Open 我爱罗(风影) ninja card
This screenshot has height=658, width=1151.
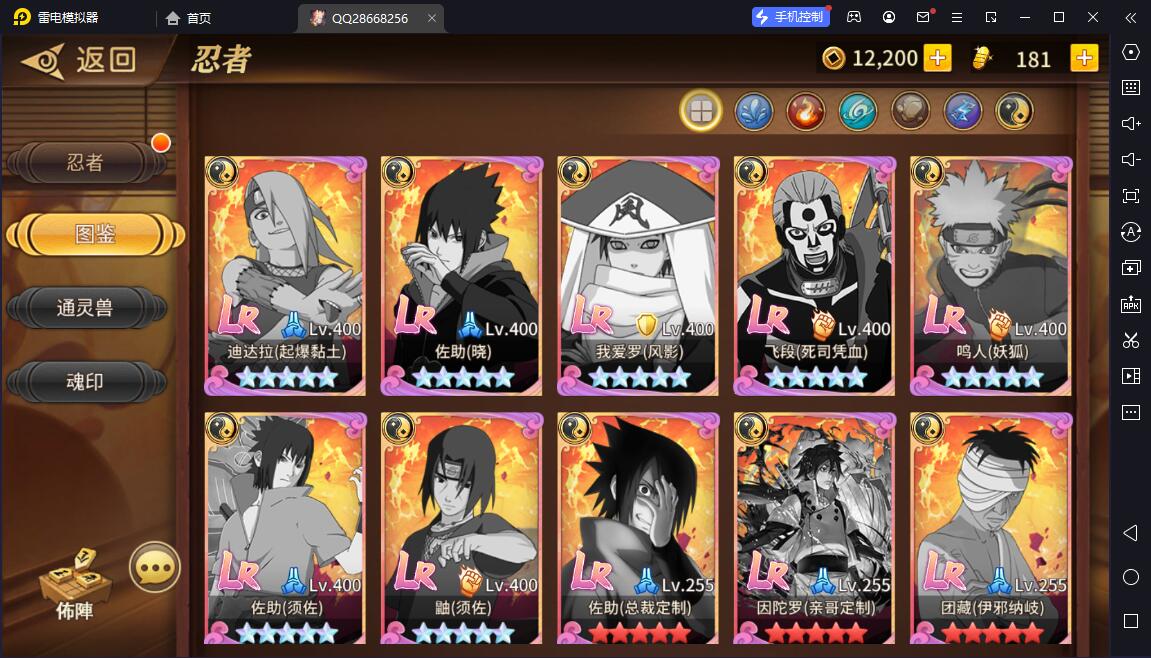pos(639,275)
